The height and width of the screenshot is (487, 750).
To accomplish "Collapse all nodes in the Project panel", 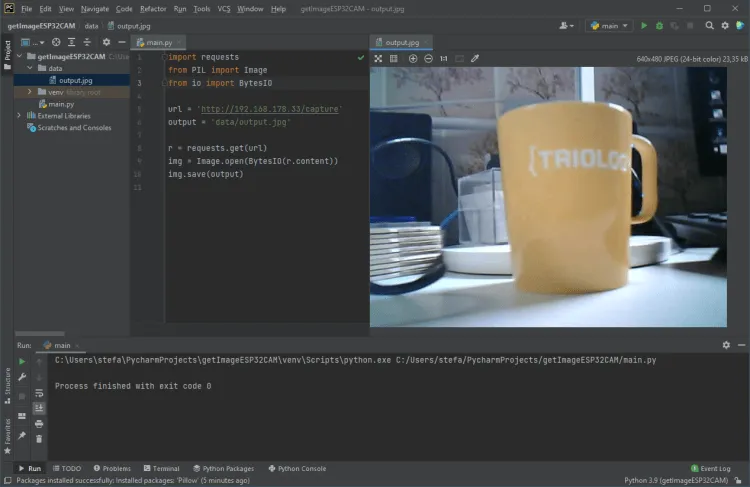I will click(87, 42).
